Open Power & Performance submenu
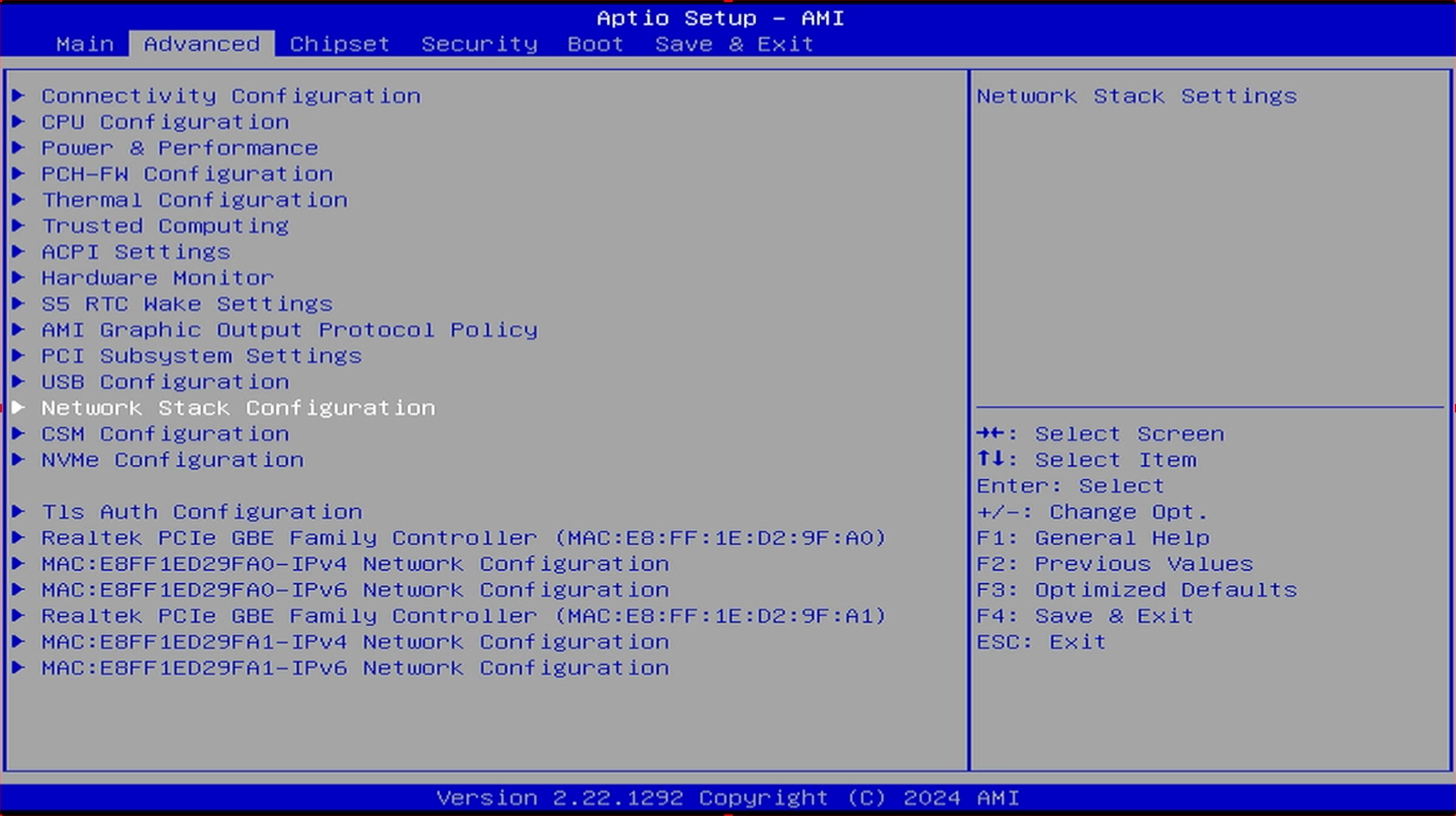 pyautogui.click(x=179, y=148)
